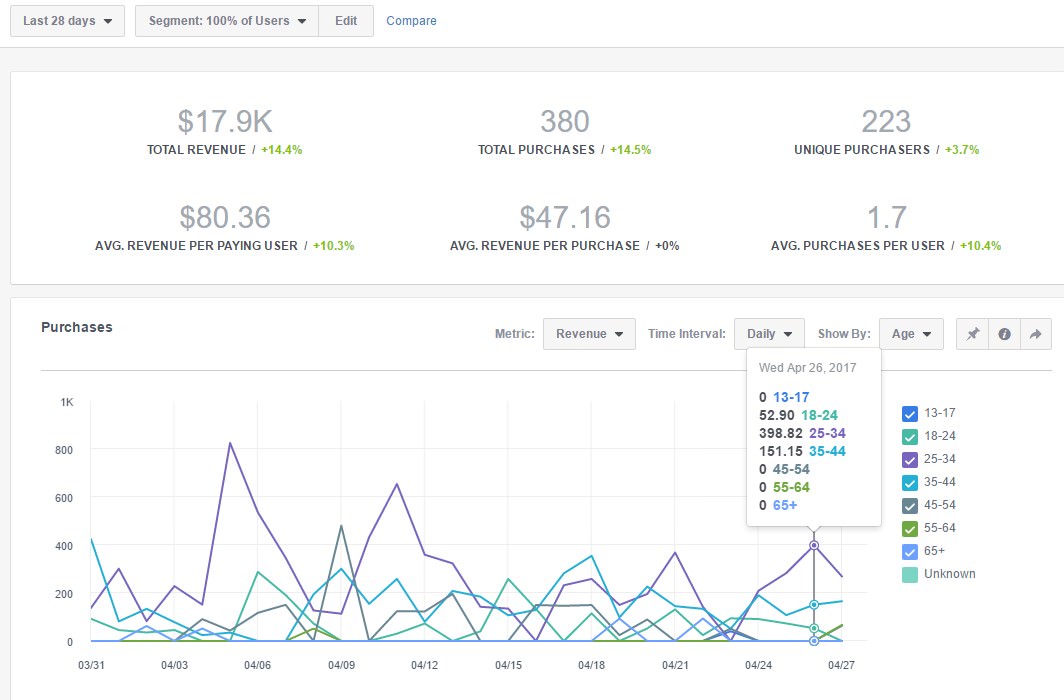Screen dimensions: 1064x700
Task: Click the 25-34 data point on Apr 26
Action: tap(814, 545)
